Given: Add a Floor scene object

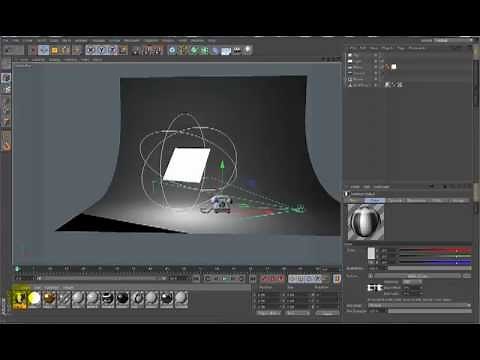Looking at the screenshot, I should [226, 51].
